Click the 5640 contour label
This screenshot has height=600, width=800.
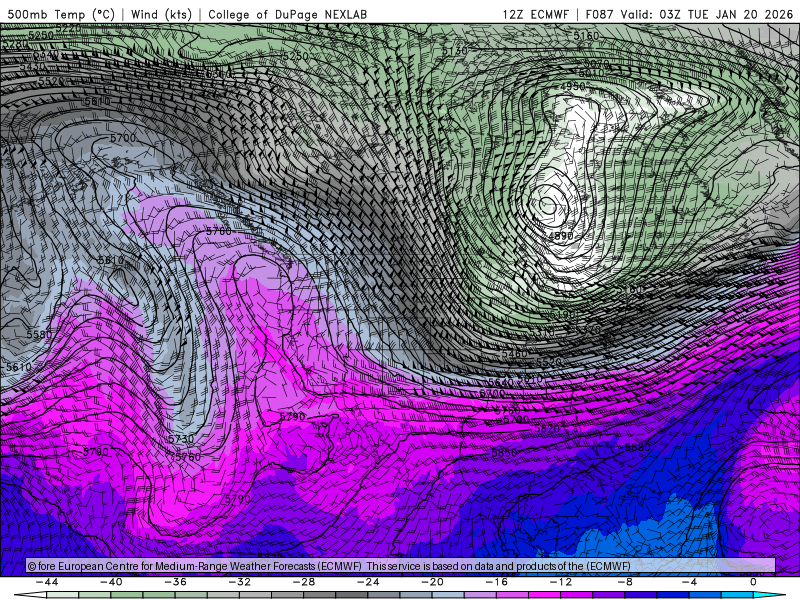tap(501, 382)
